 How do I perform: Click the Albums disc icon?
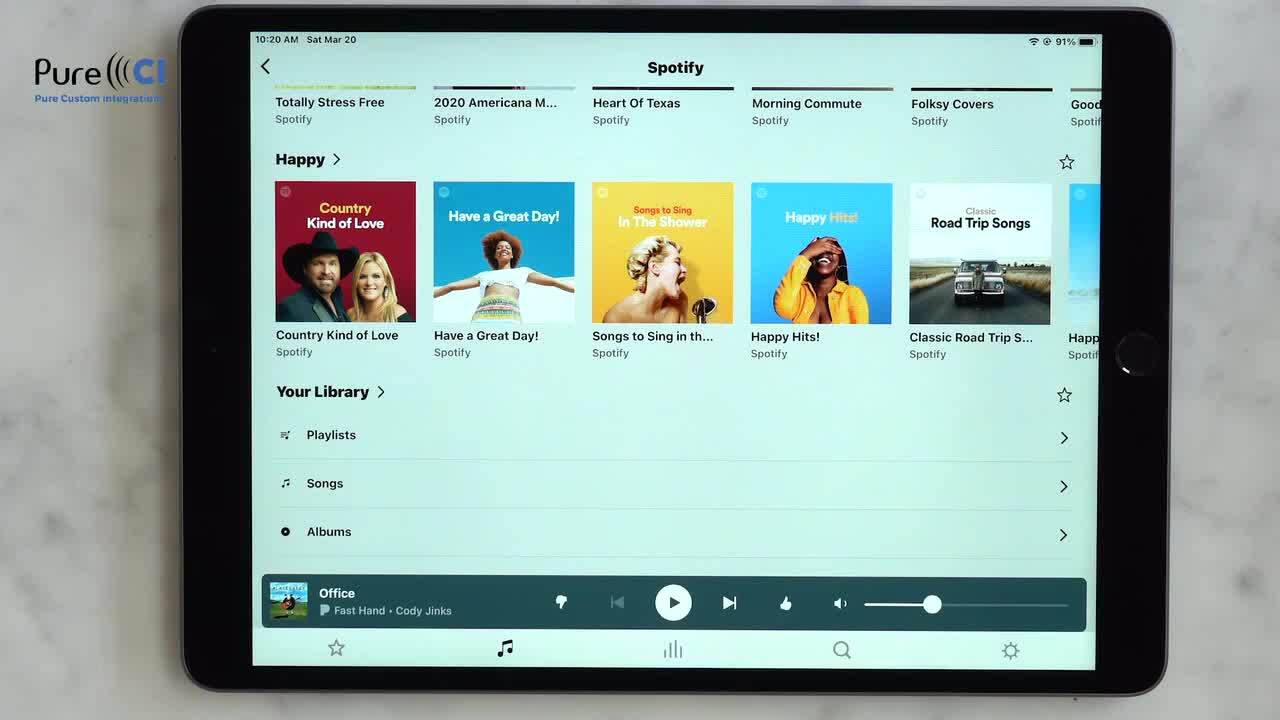click(x=285, y=532)
